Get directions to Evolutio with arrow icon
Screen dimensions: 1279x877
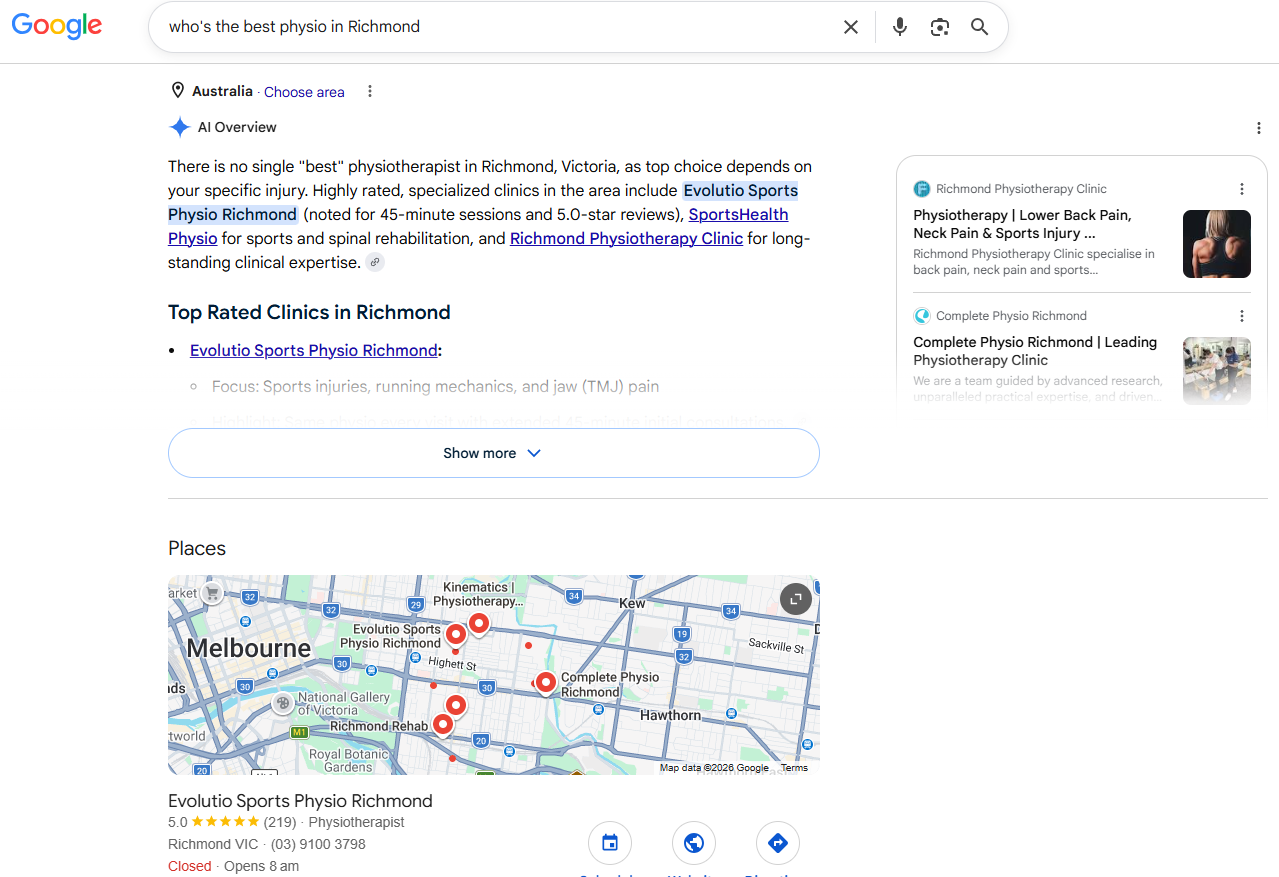pyautogui.click(x=778, y=843)
